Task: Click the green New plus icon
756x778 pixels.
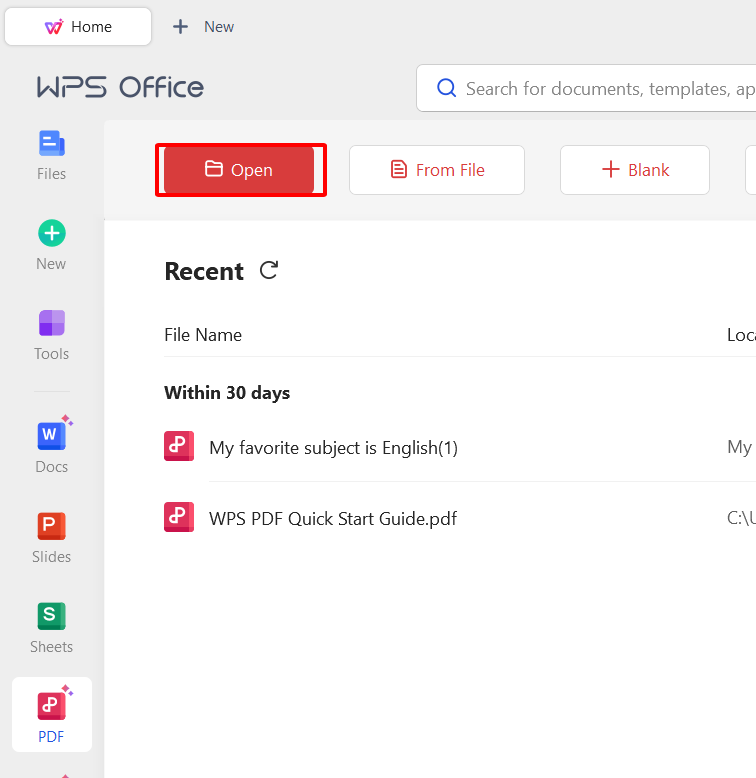Action: pyautogui.click(x=51, y=234)
